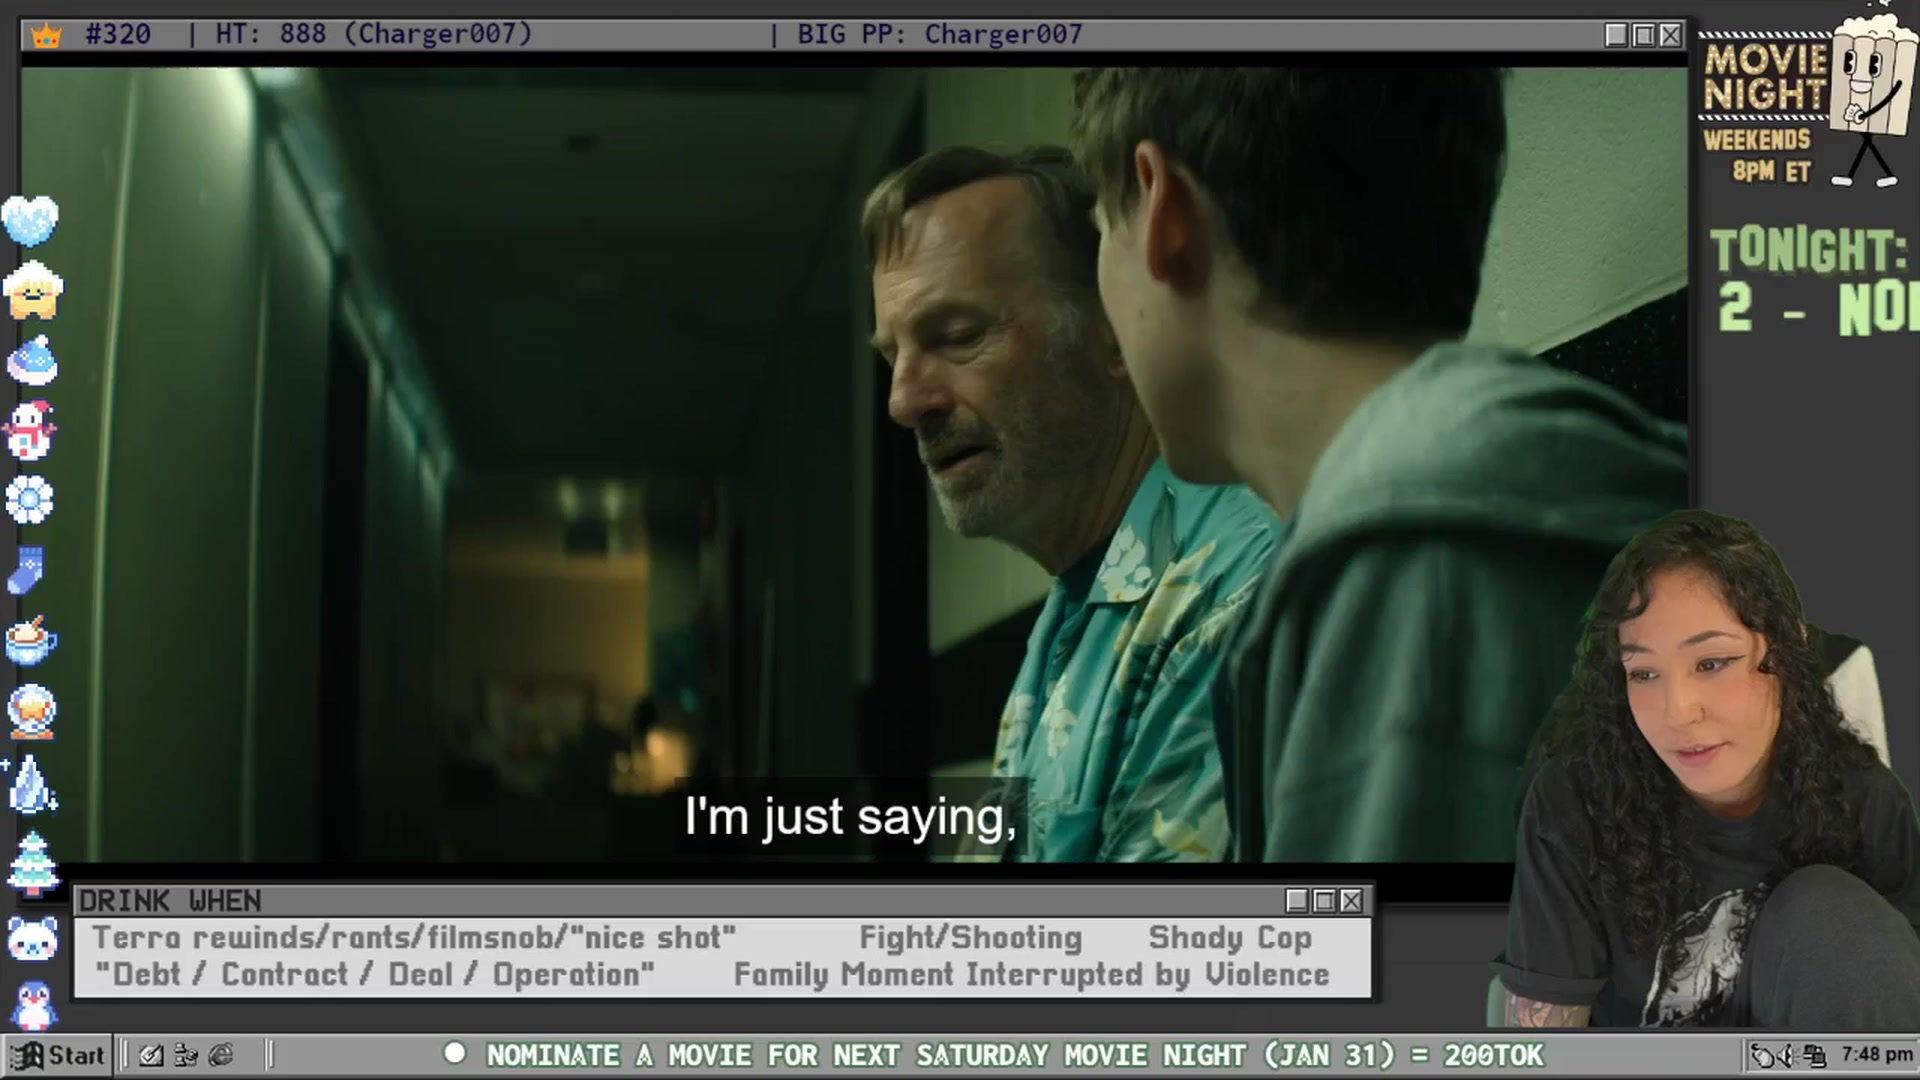
Task: Click the "Family Moment Interrupted by Violence" rule
Action: (x=1032, y=975)
